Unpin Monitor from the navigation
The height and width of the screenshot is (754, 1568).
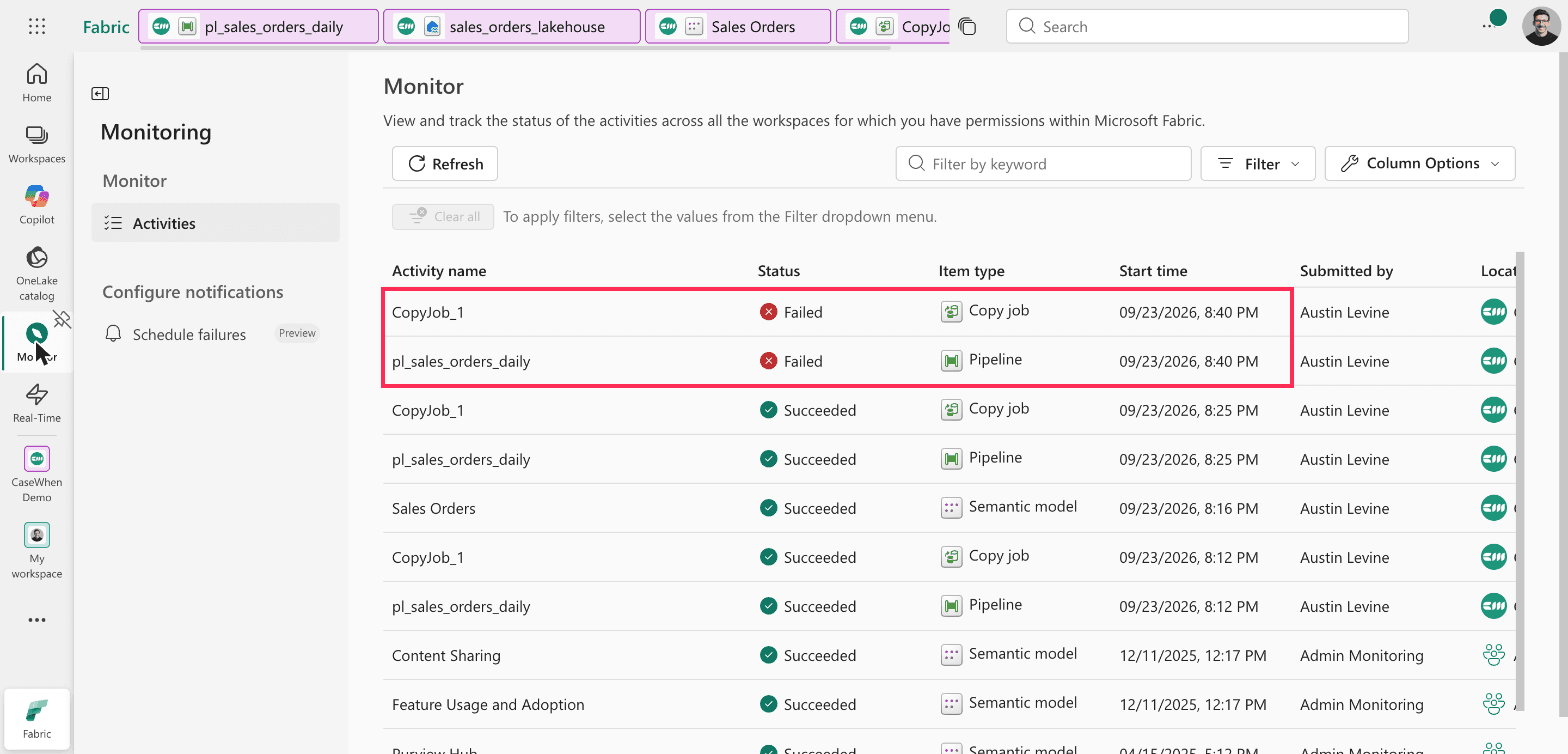pyautogui.click(x=62, y=320)
